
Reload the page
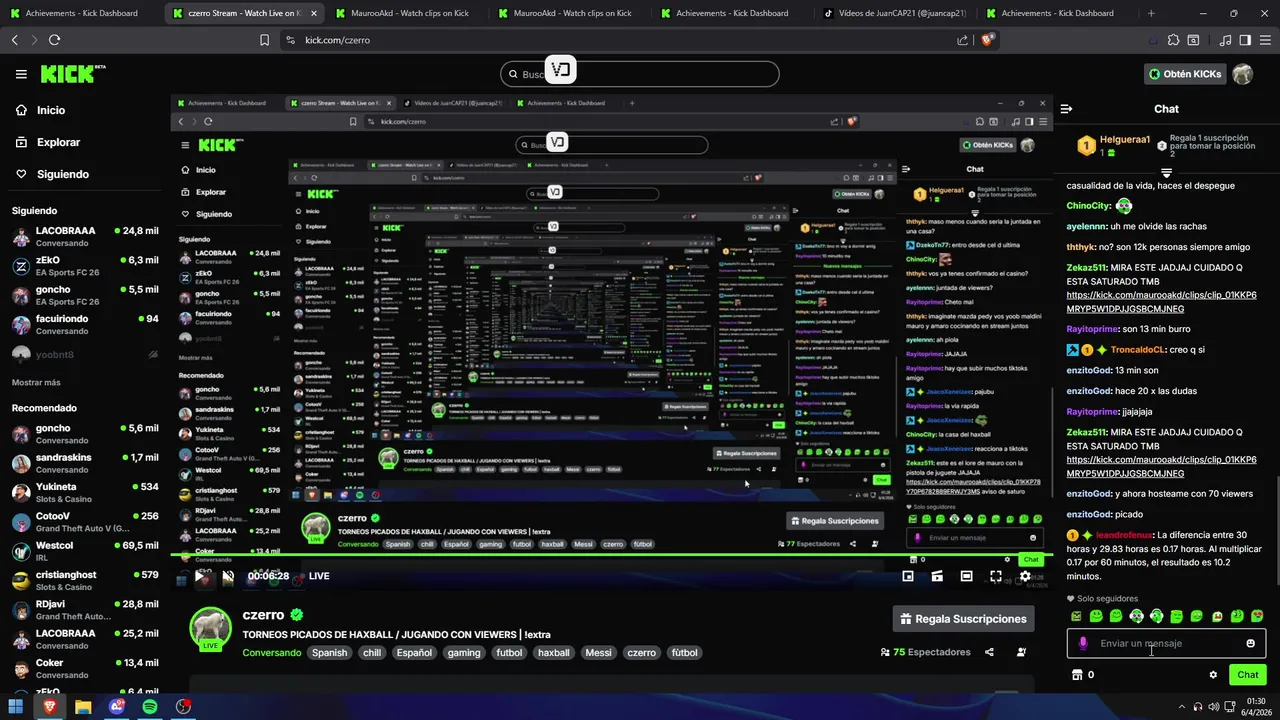click(54, 40)
